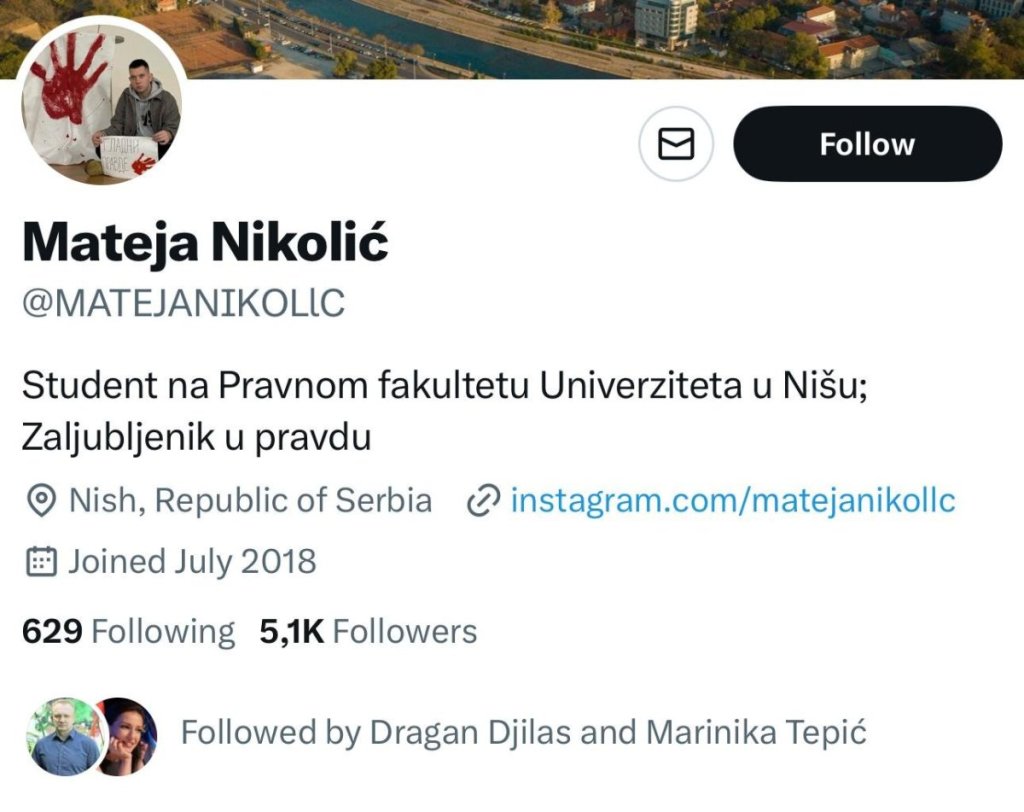Image resolution: width=1024 pixels, height=812 pixels.
Task: Open the instagram.com/matejanikollc link
Action: click(733, 500)
